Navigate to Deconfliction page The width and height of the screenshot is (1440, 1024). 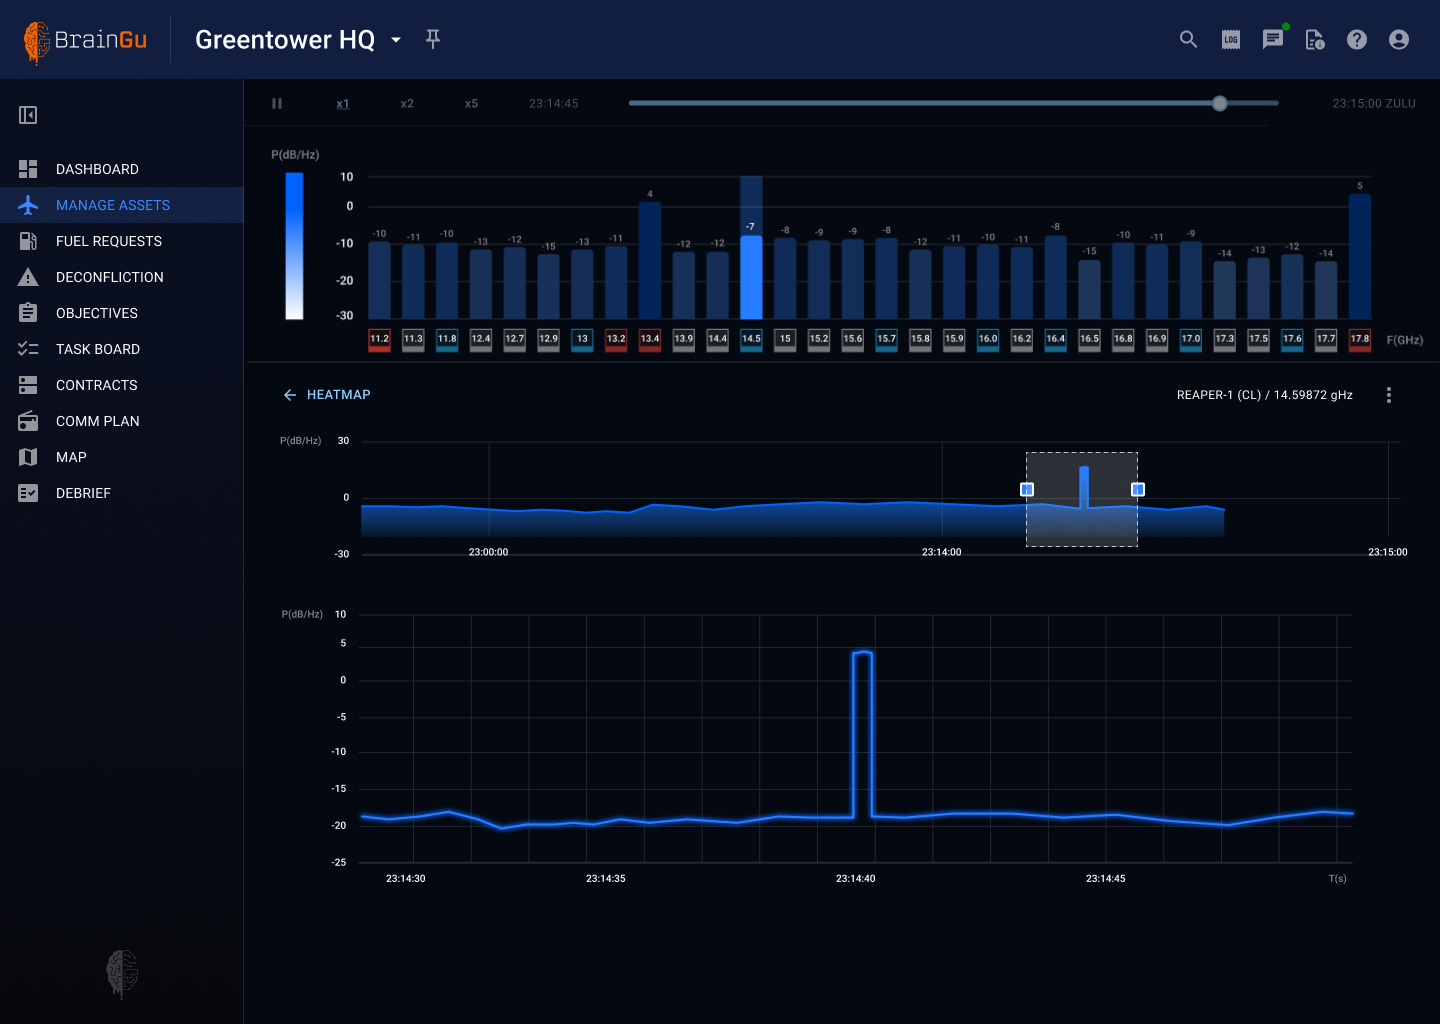coord(109,277)
